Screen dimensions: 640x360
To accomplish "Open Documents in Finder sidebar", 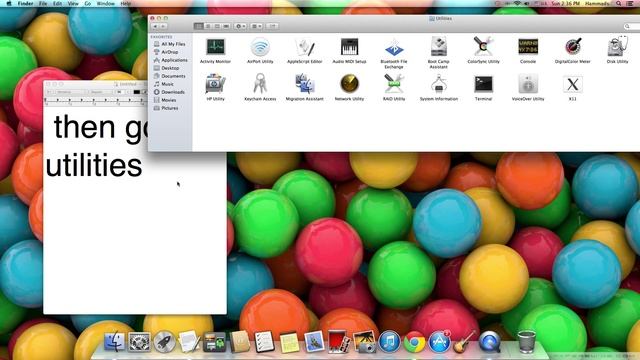I will (170, 76).
